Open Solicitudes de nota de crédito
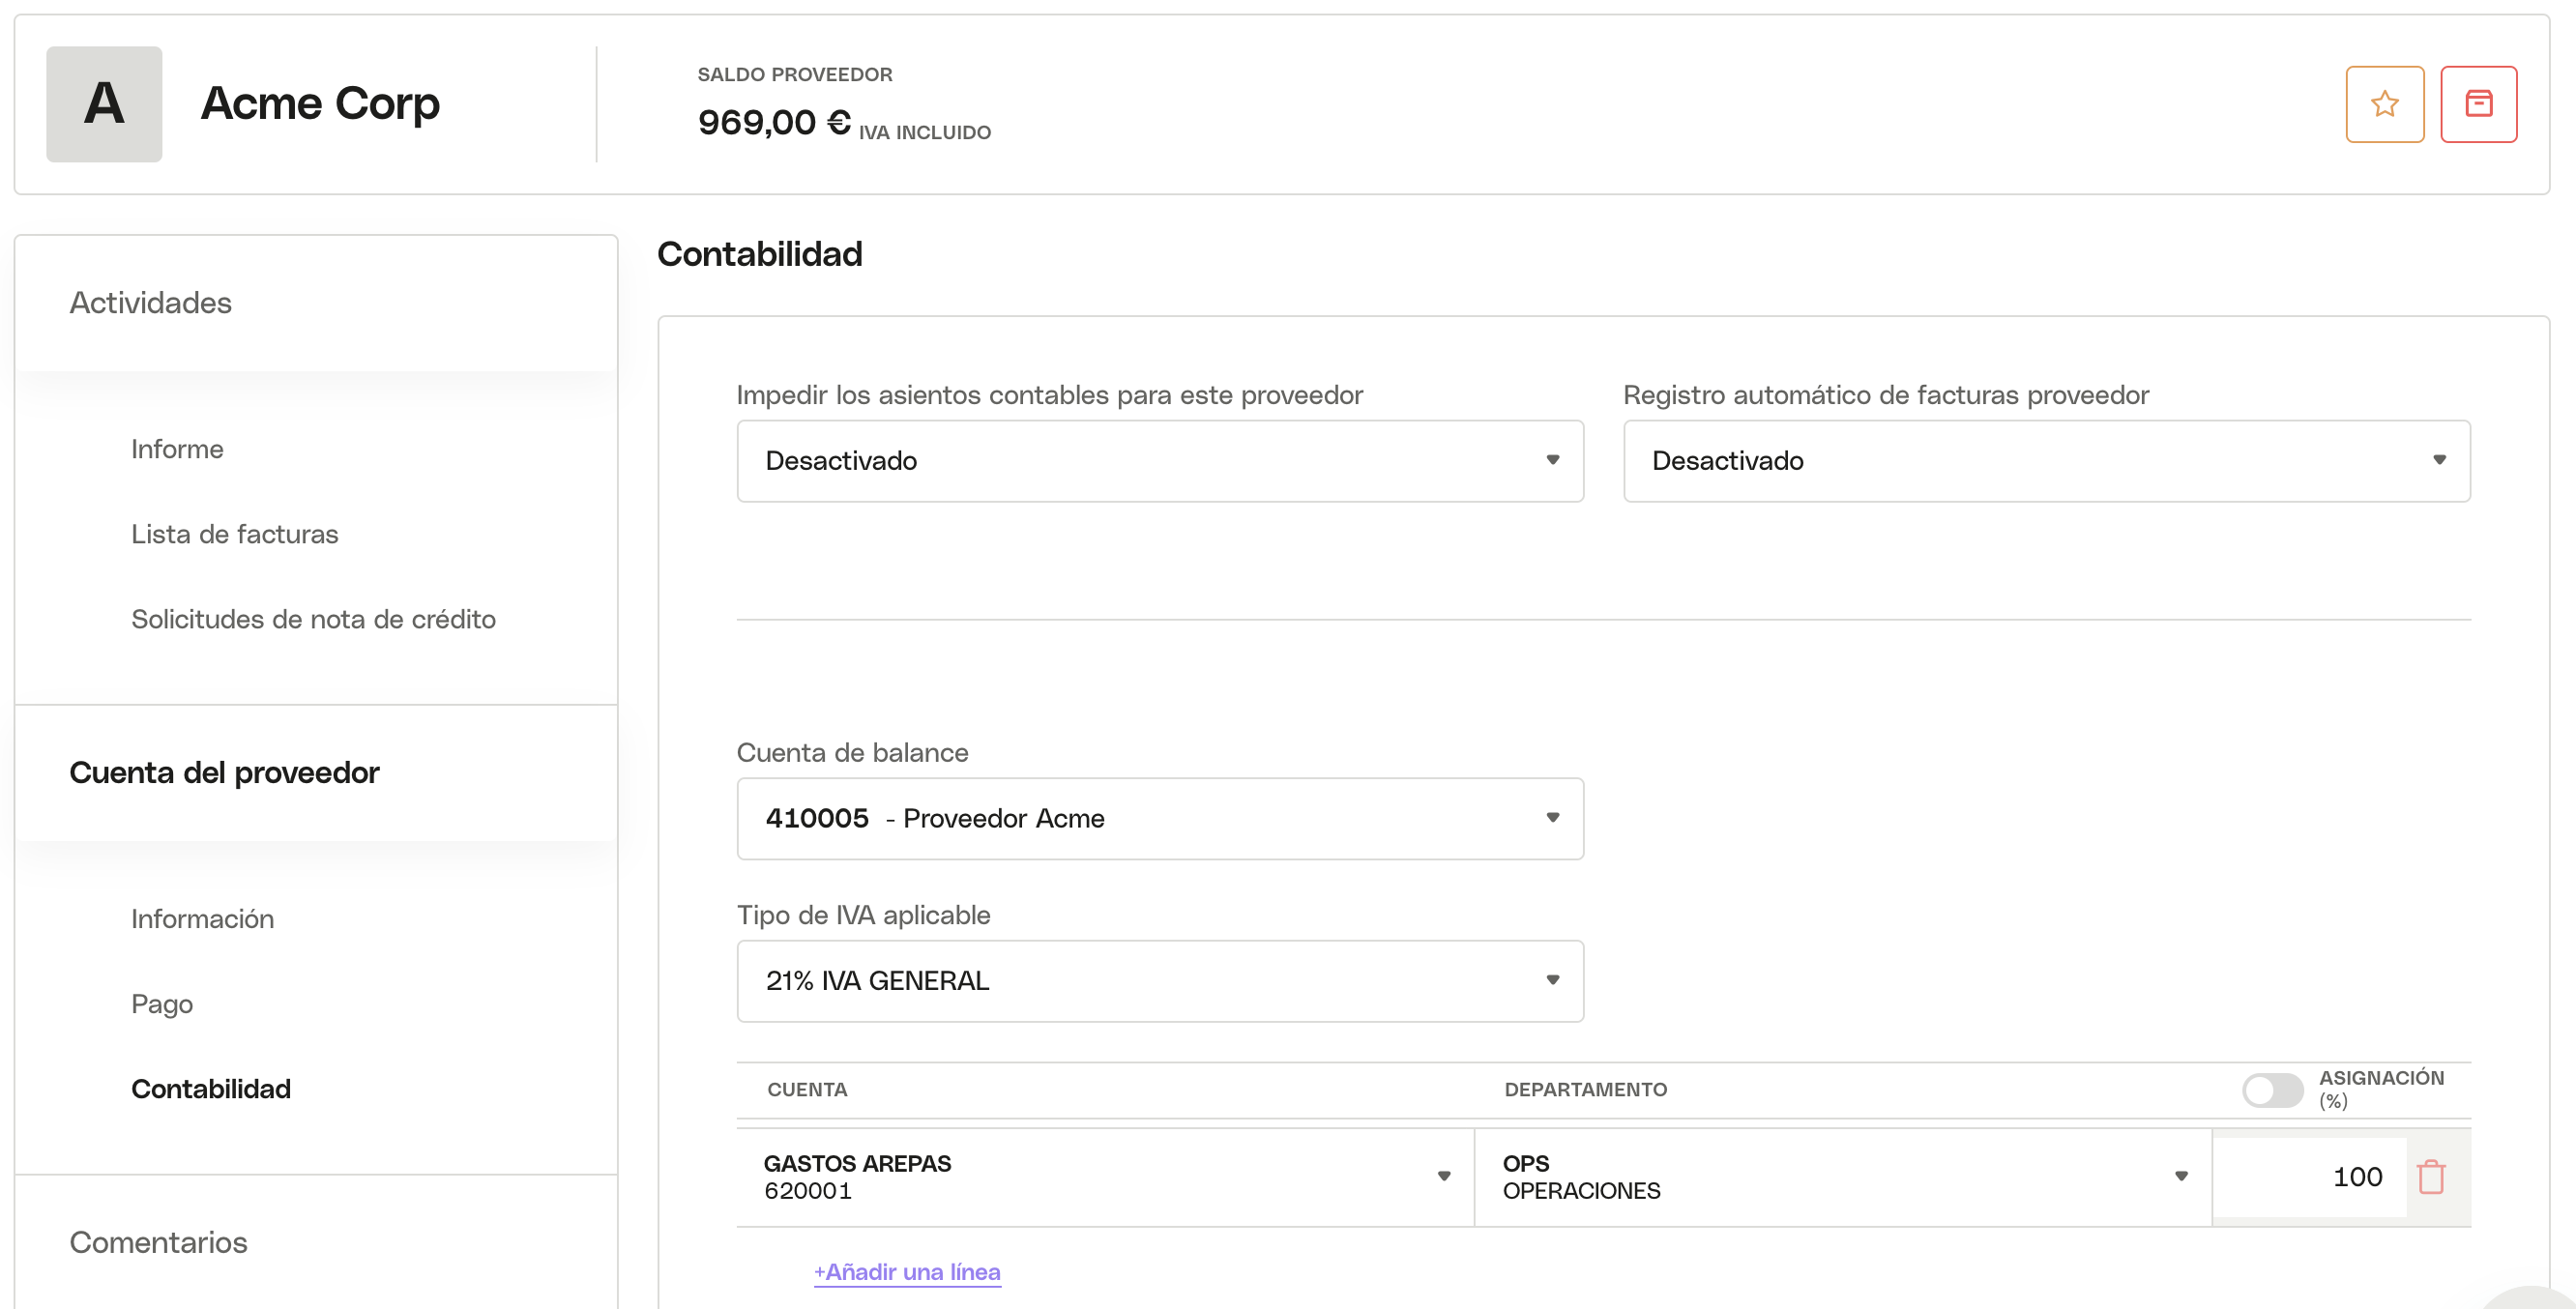The image size is (2576, 1309). (x=313, y=619)
